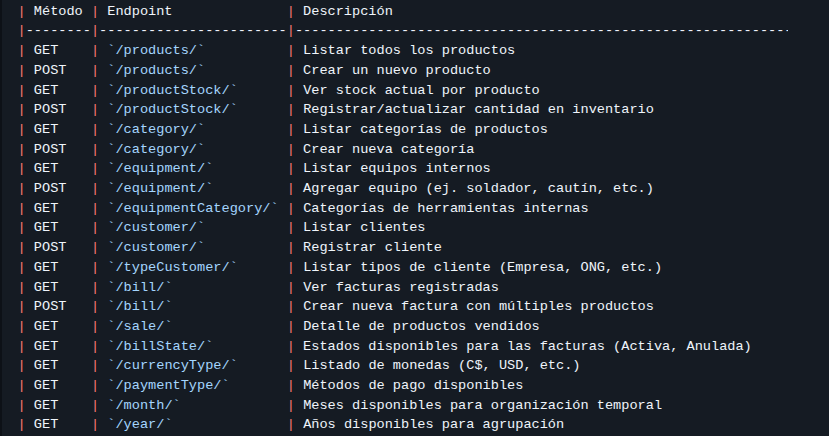Click the `/year/` endpoint text
Viewport: 829px width, 436px height.
140,425
